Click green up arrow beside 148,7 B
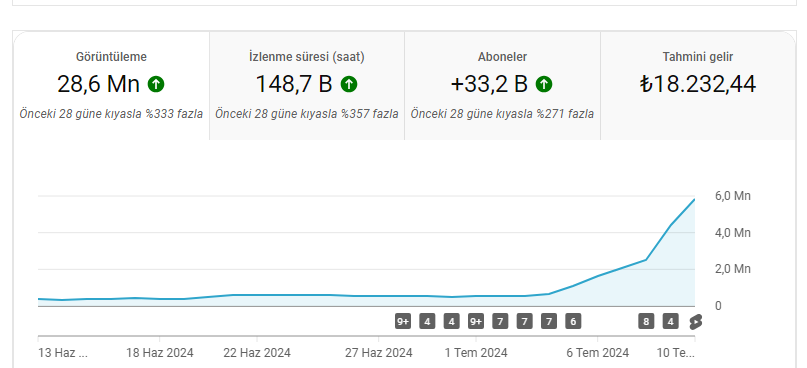Viewport: 807px width, 368px height. pos(349,84)
